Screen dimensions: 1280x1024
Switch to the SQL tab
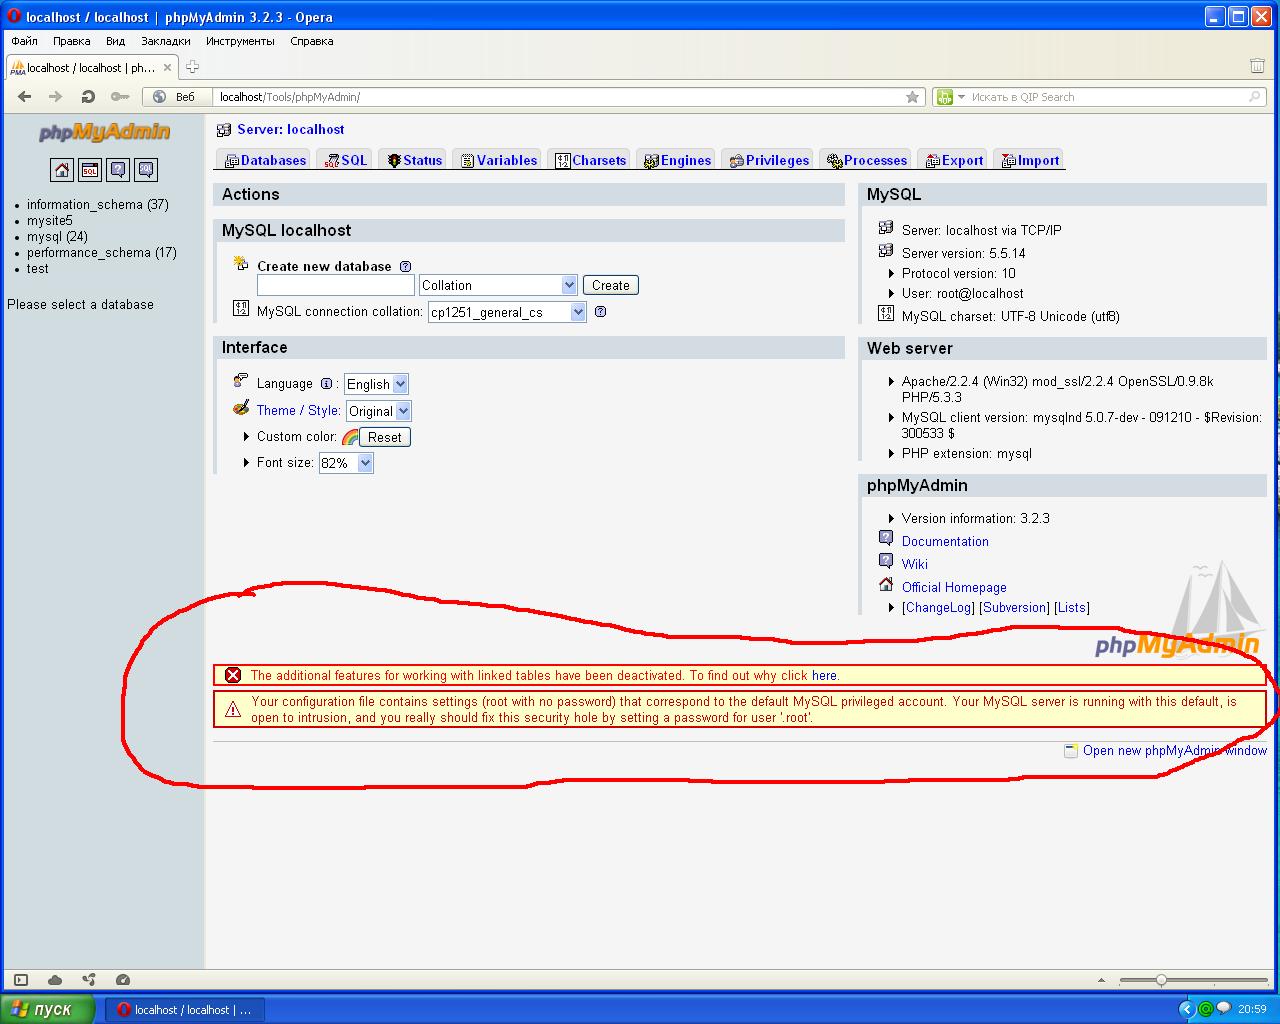click(345, 160)
